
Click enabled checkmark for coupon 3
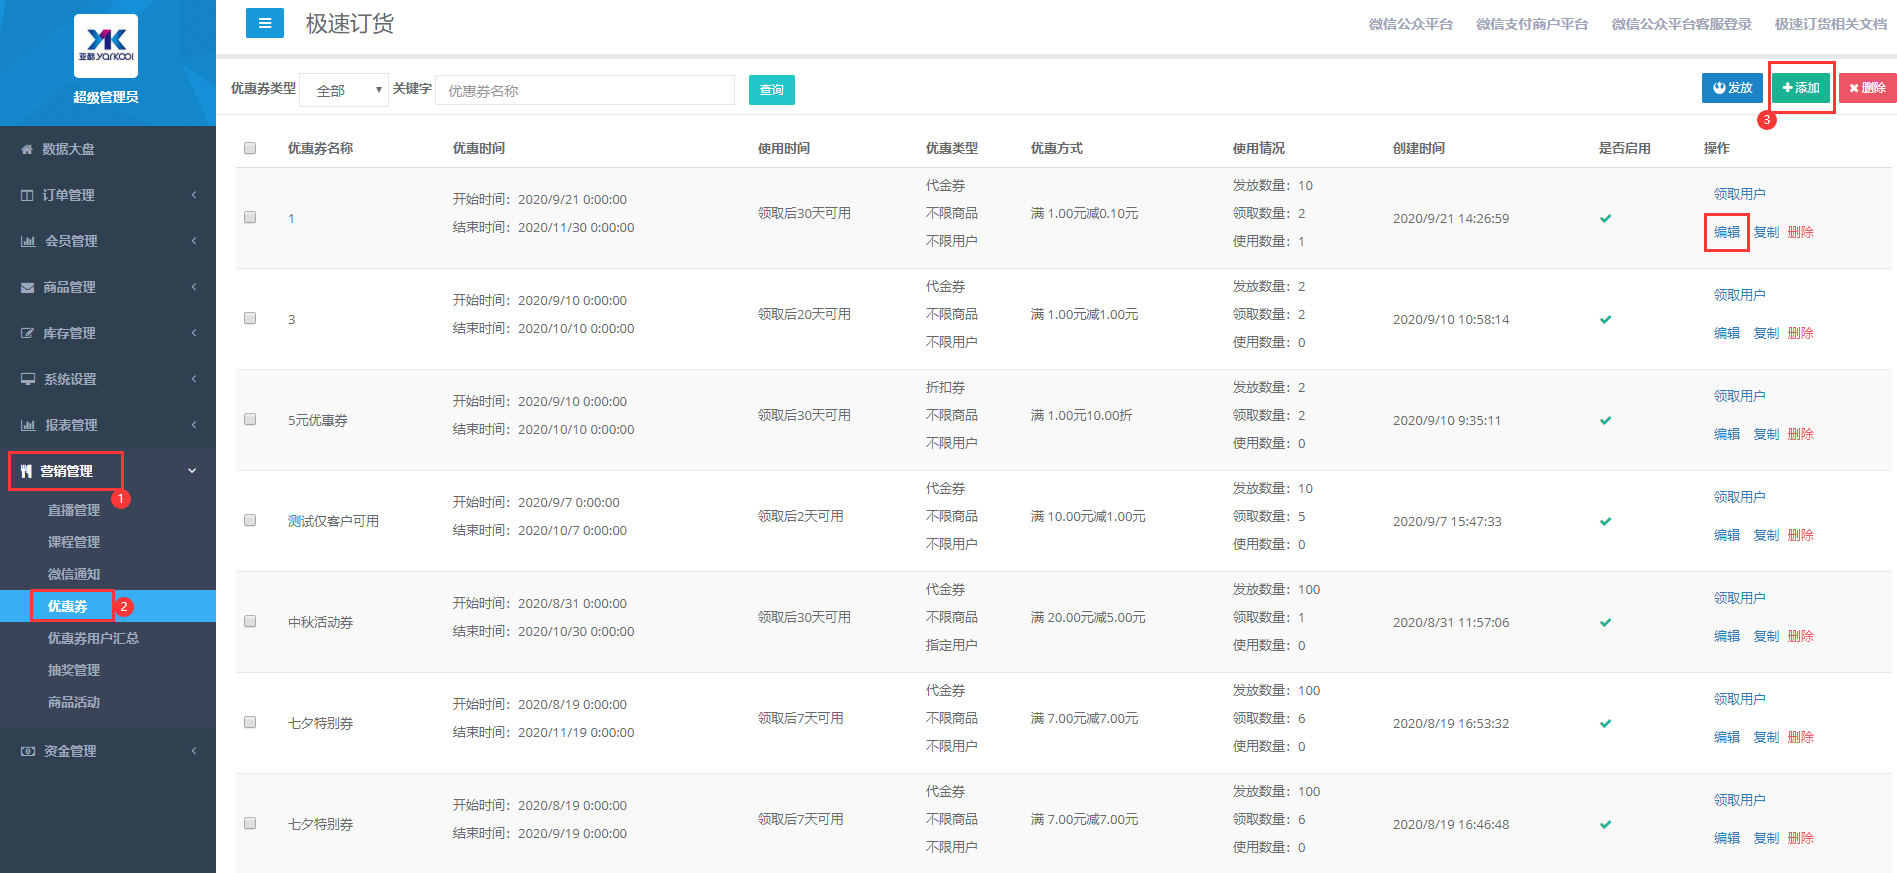tap(1605, 319)
